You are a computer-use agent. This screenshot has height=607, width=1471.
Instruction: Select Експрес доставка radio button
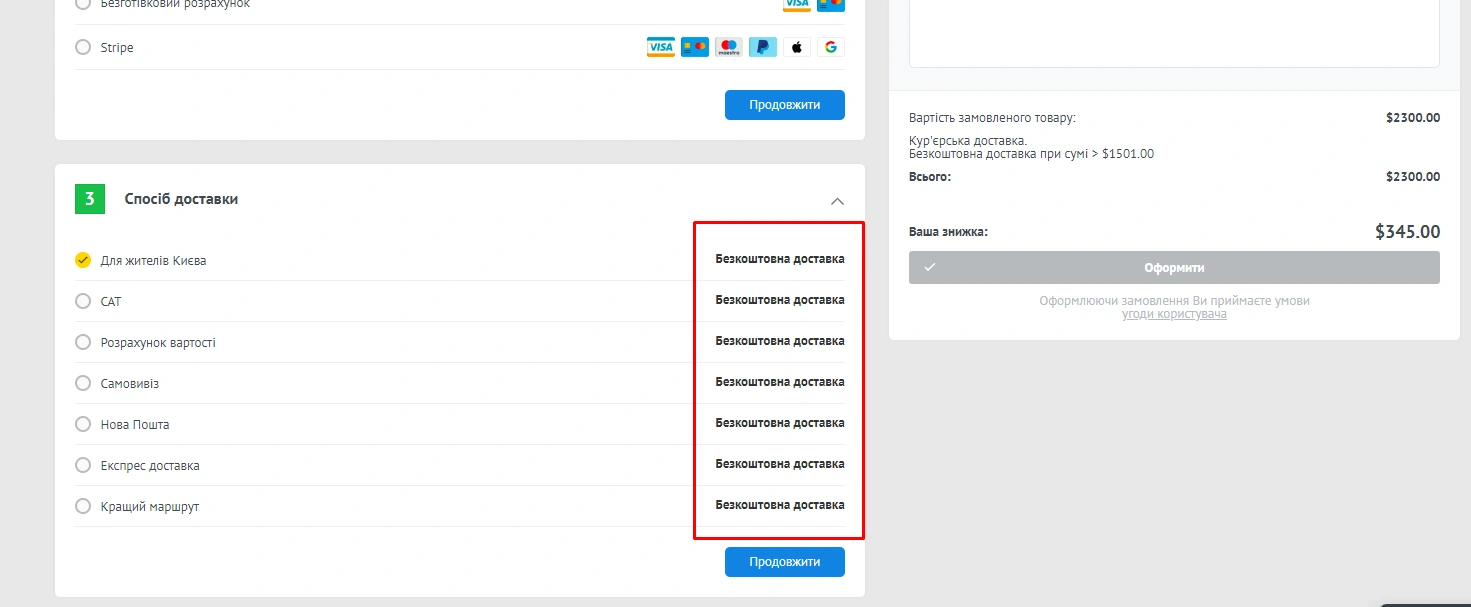83,465
